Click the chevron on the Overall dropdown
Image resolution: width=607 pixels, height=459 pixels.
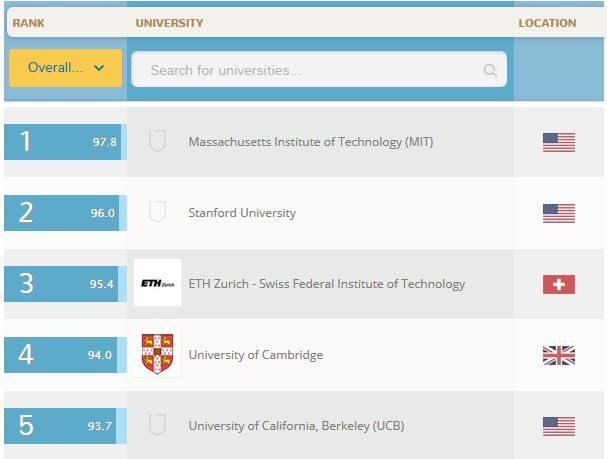[99, 68]
